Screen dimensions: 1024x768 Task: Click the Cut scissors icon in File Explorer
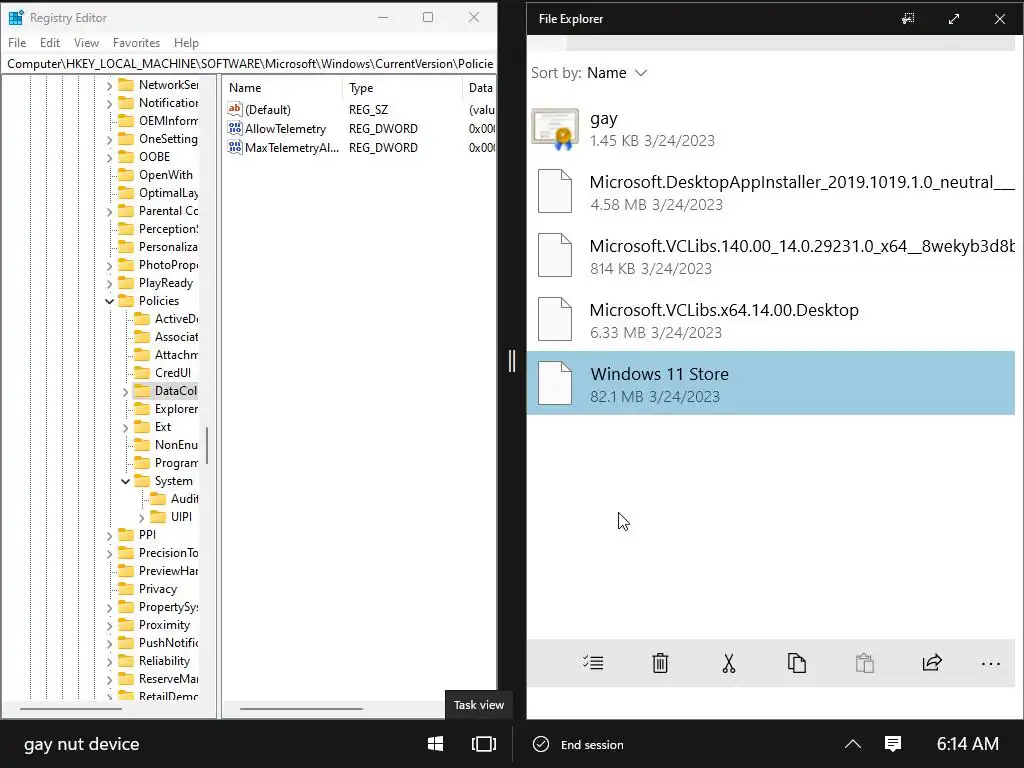(x=729, y=663)
